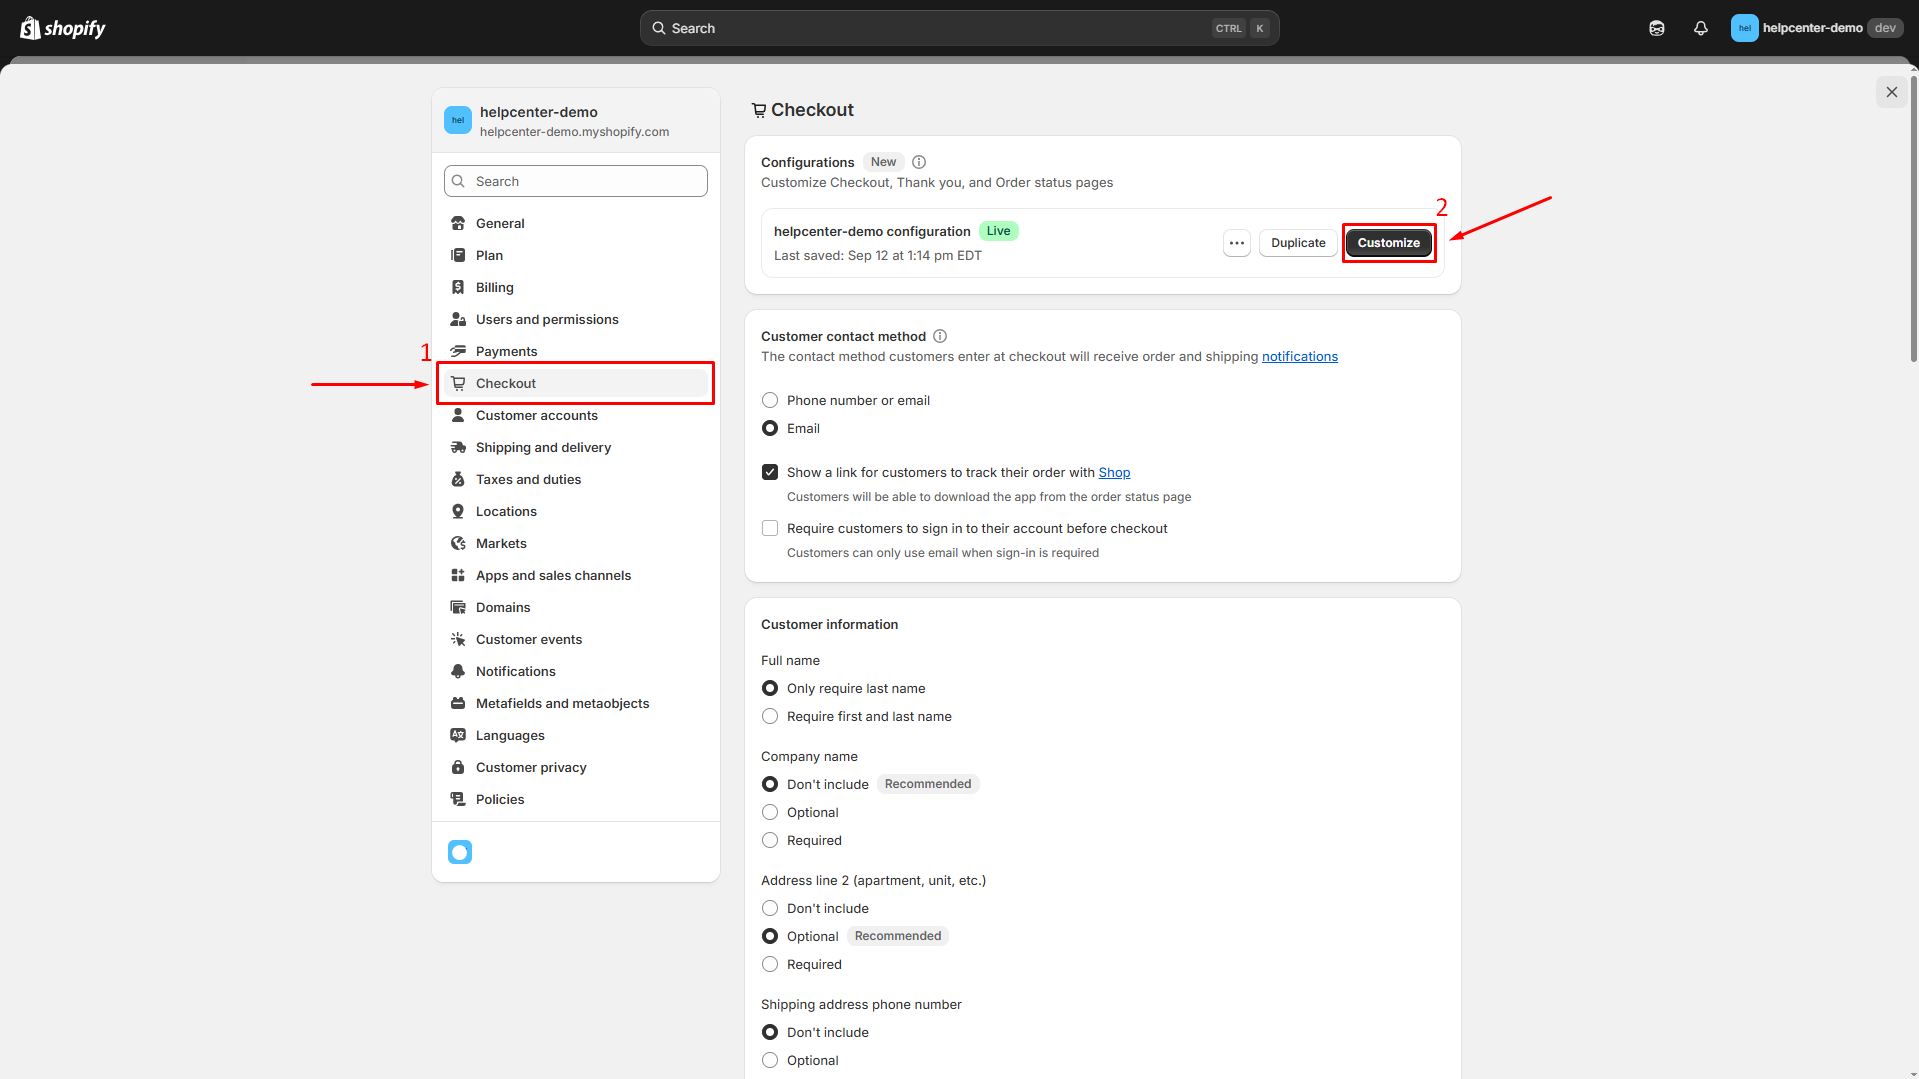Open Payments settings in sidebar

point(506,351)
